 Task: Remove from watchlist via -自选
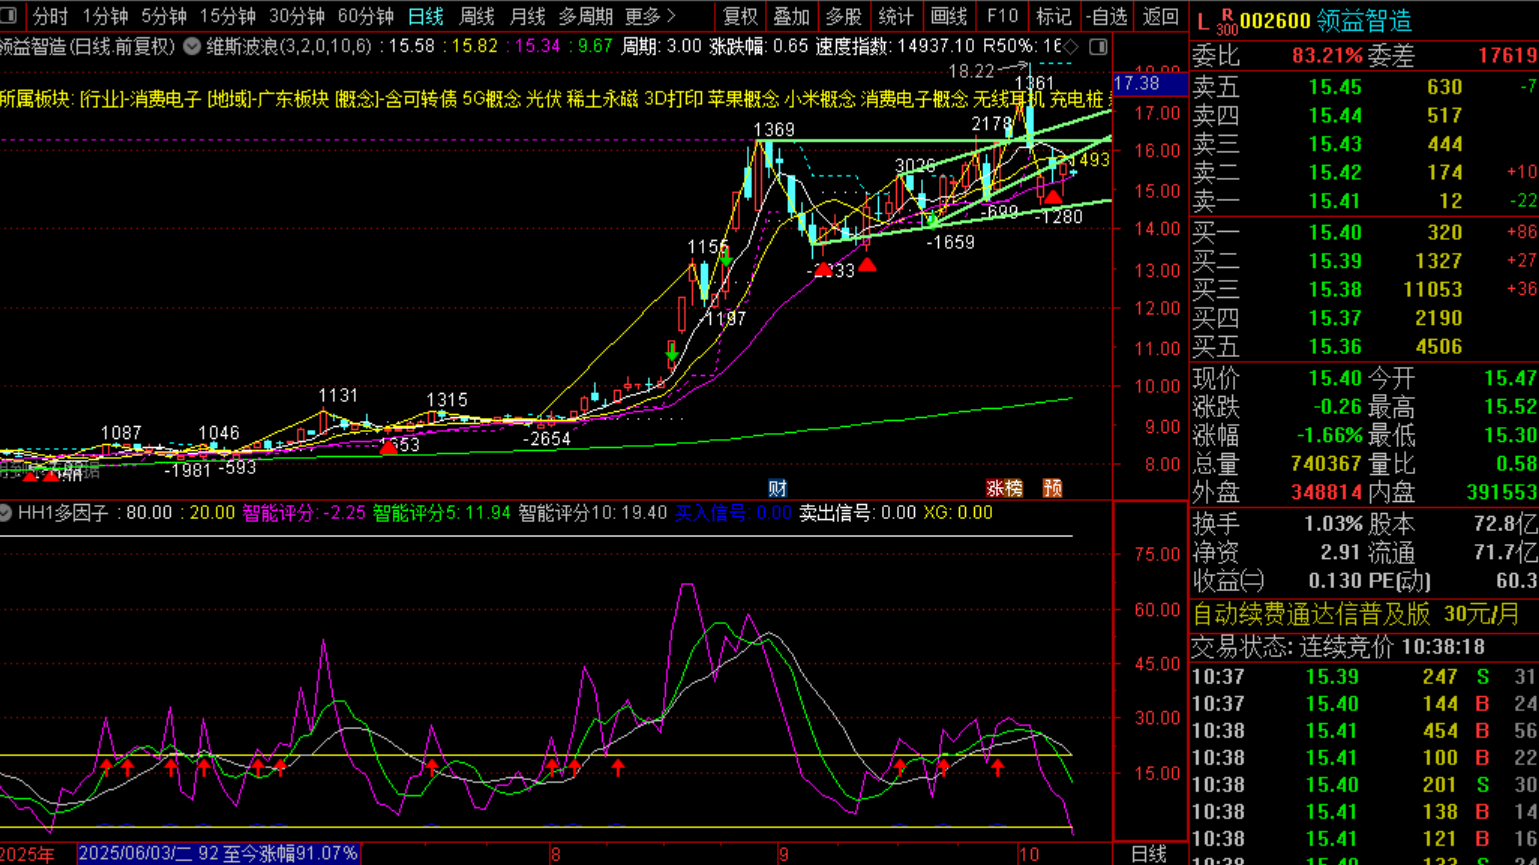pos(1106,16)
